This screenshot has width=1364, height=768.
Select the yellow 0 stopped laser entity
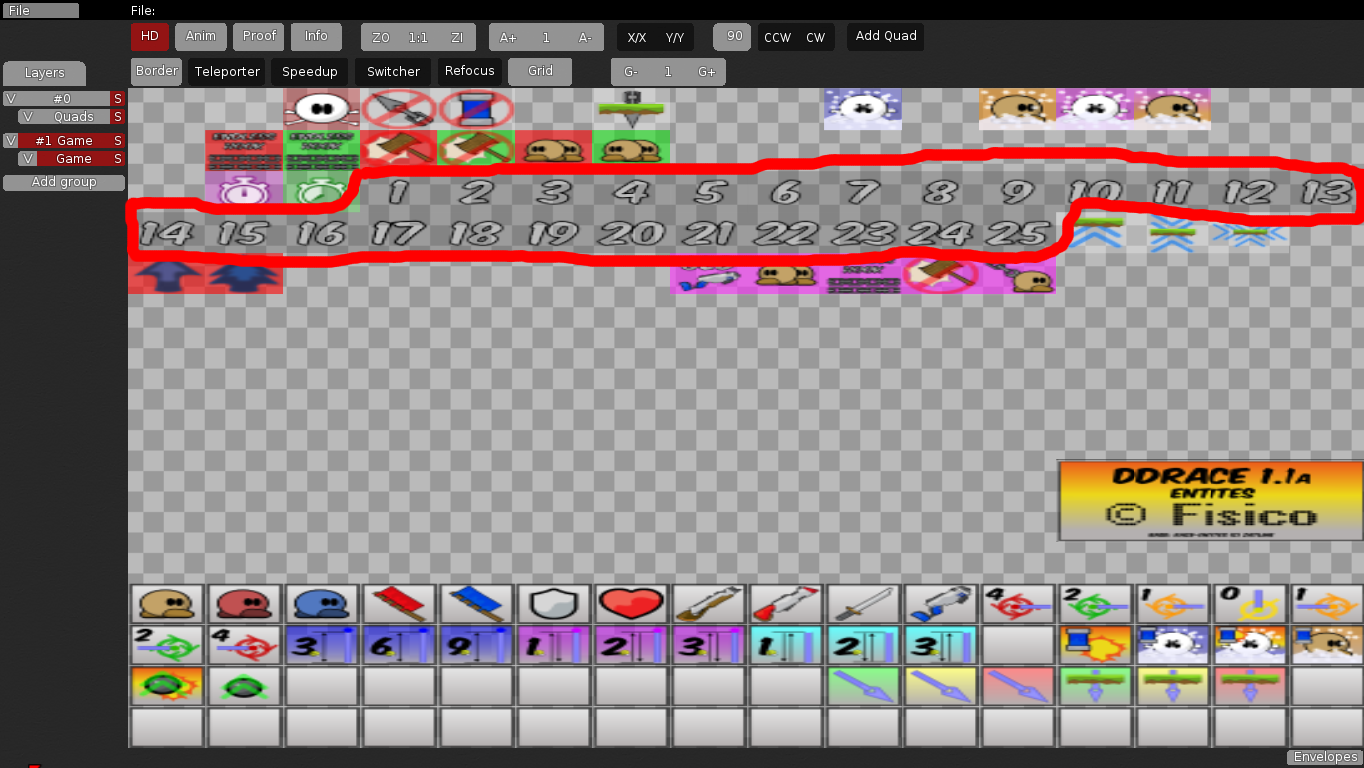(x=1250, y=604)
